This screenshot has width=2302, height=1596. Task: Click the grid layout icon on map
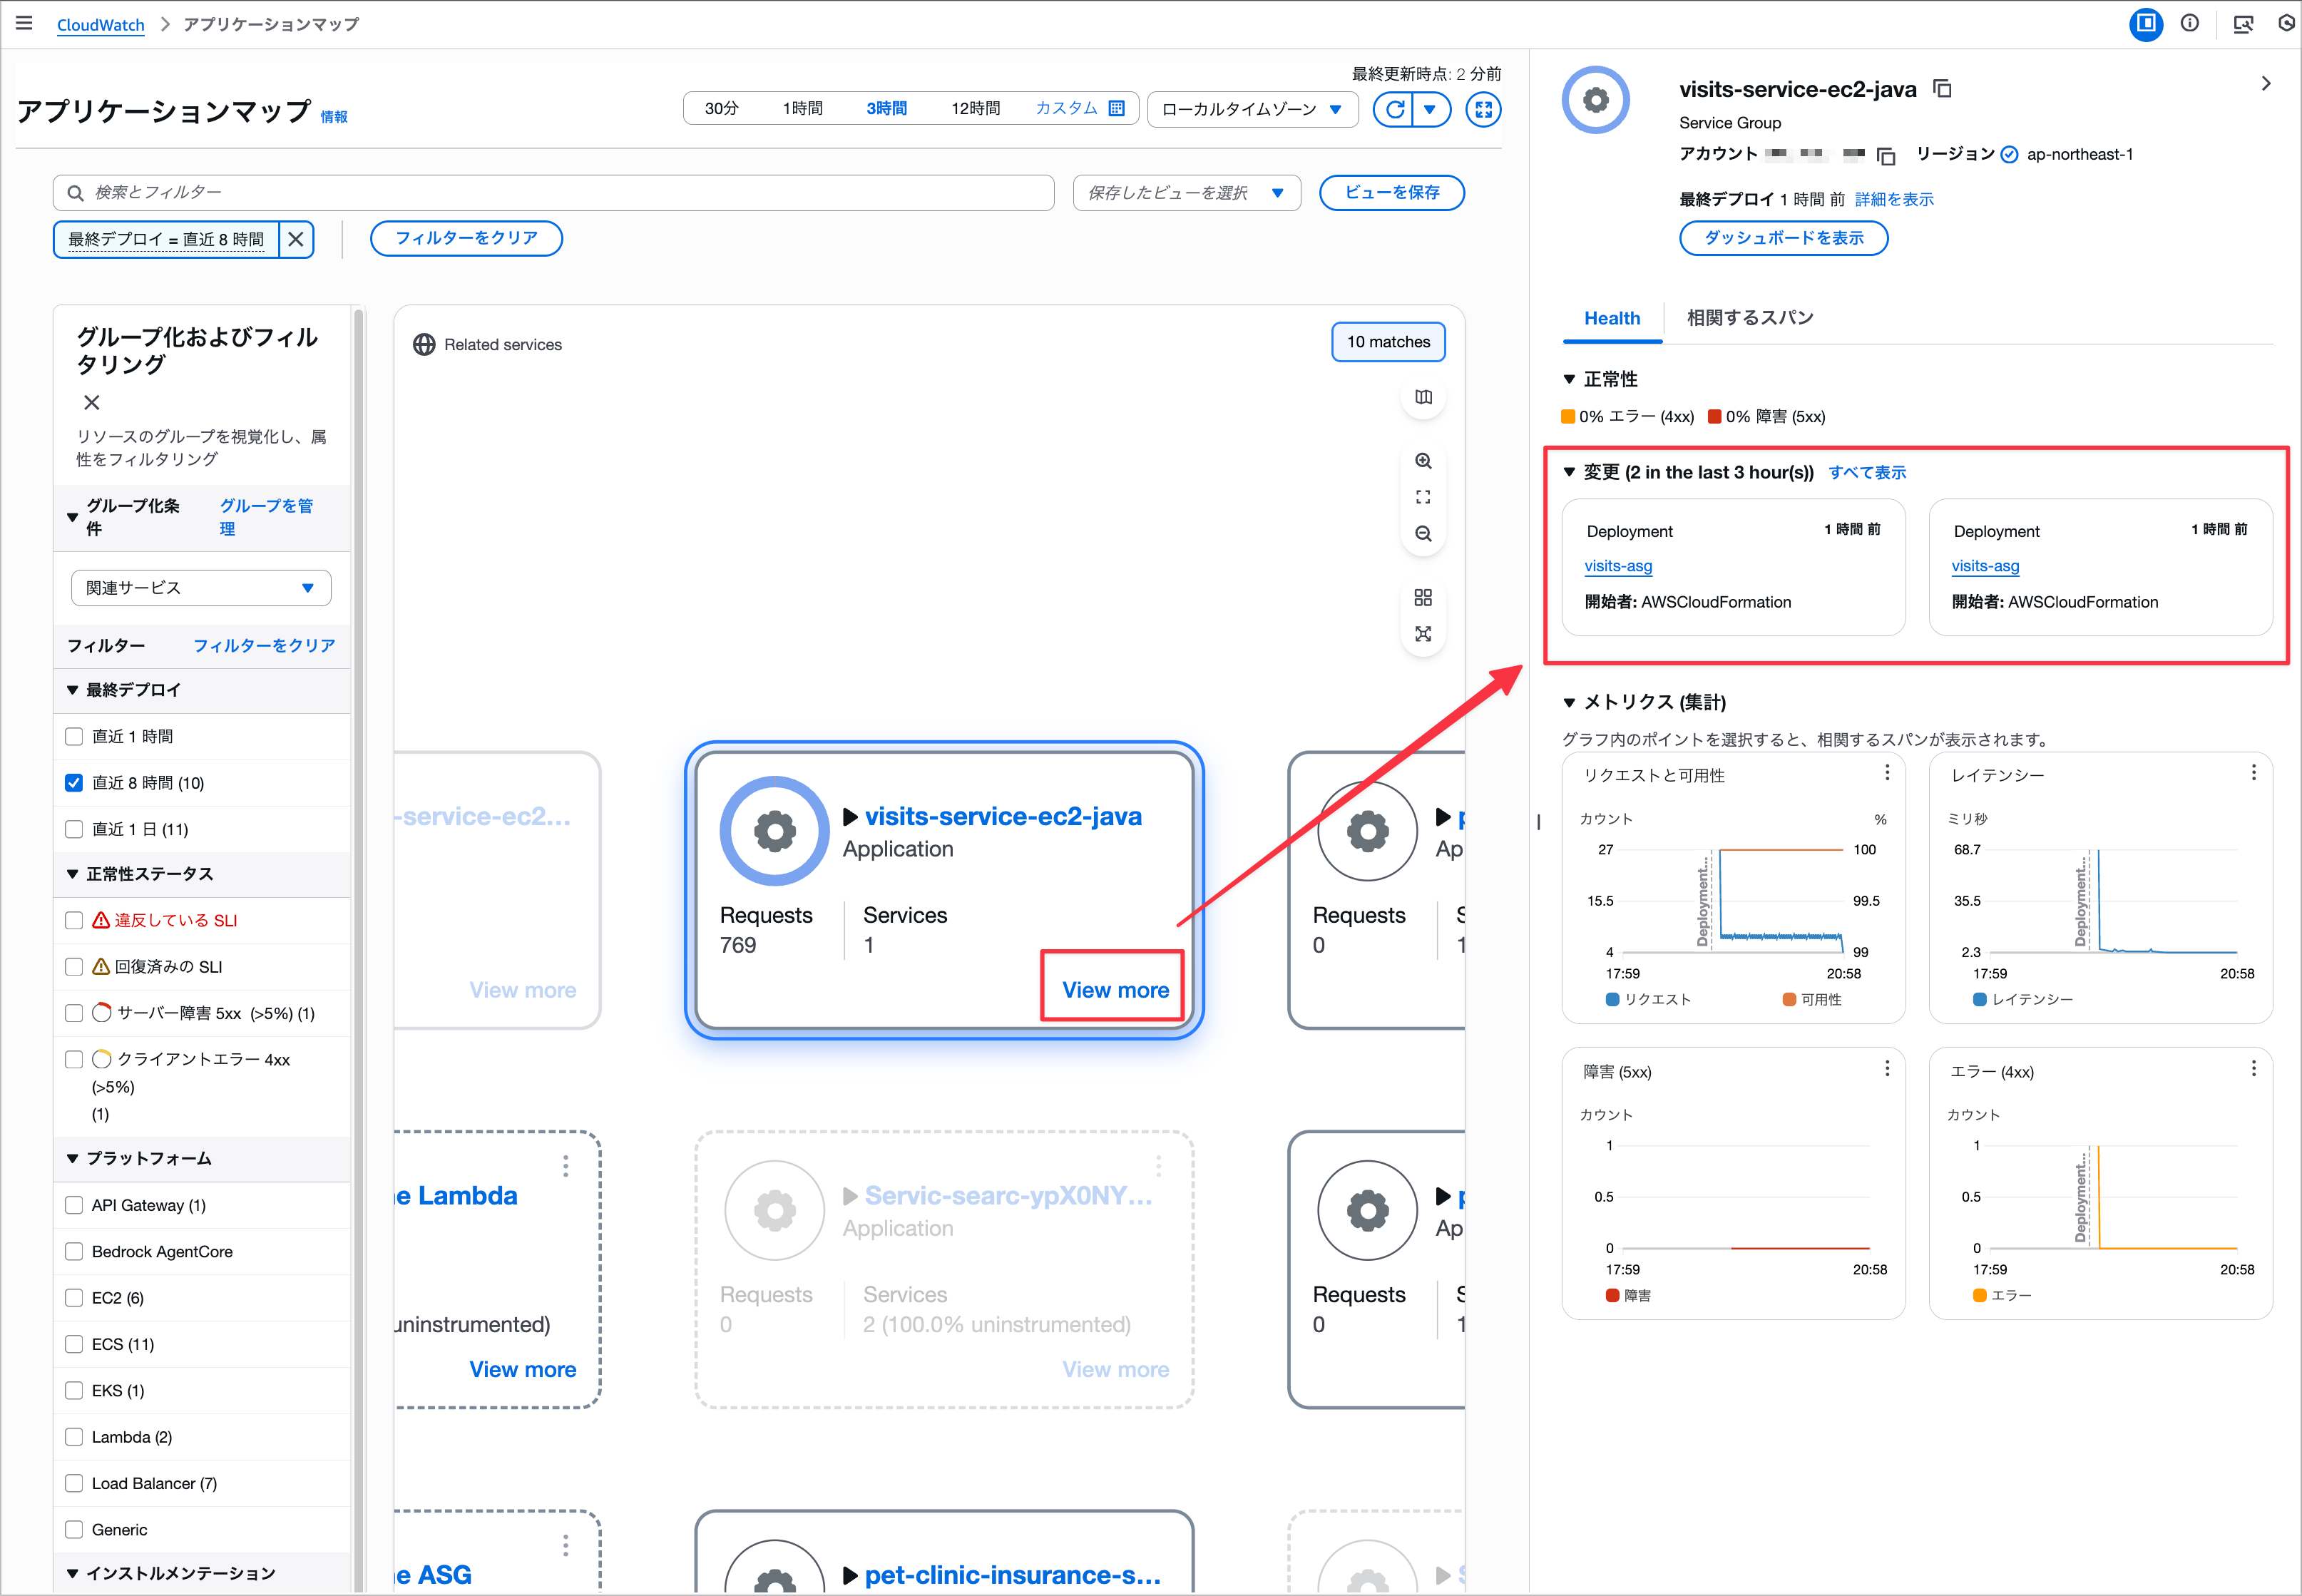[1423, 598]
